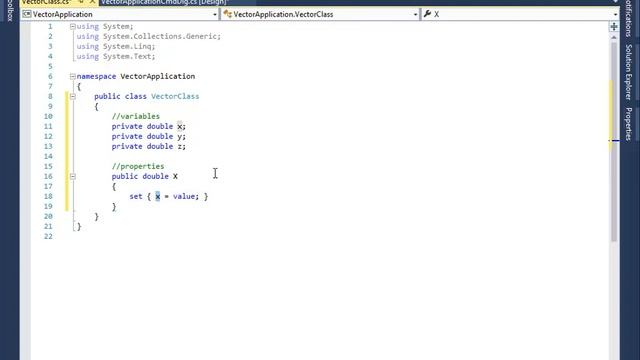Image resolution: width=640 pixels, height=360 pixels.
Task: Click the '//variables' comment
Action: [x=136, y=116]
